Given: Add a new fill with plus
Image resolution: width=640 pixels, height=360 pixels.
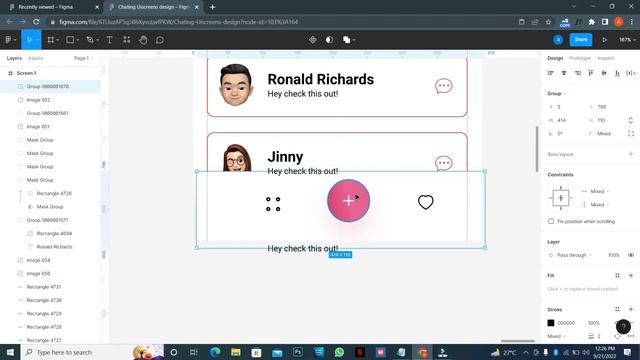Looking at the screenshot, I should [x=631, y=276].
